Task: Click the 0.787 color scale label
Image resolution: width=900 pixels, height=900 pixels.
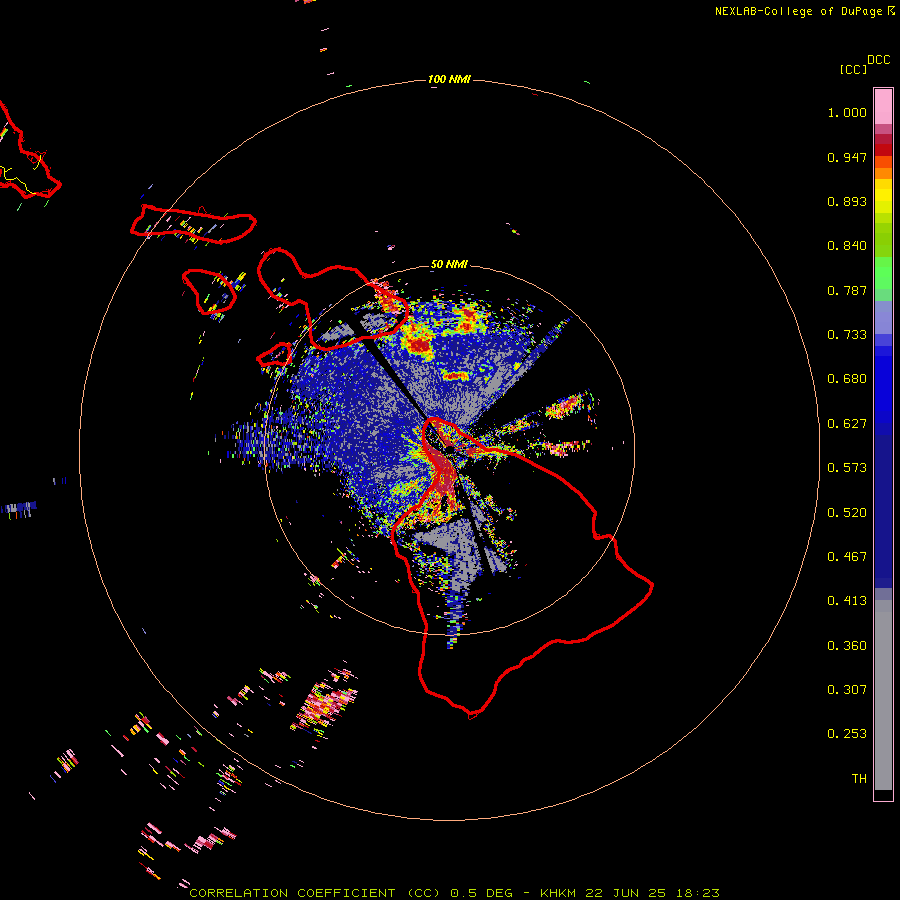Action: tap(847, 290)
